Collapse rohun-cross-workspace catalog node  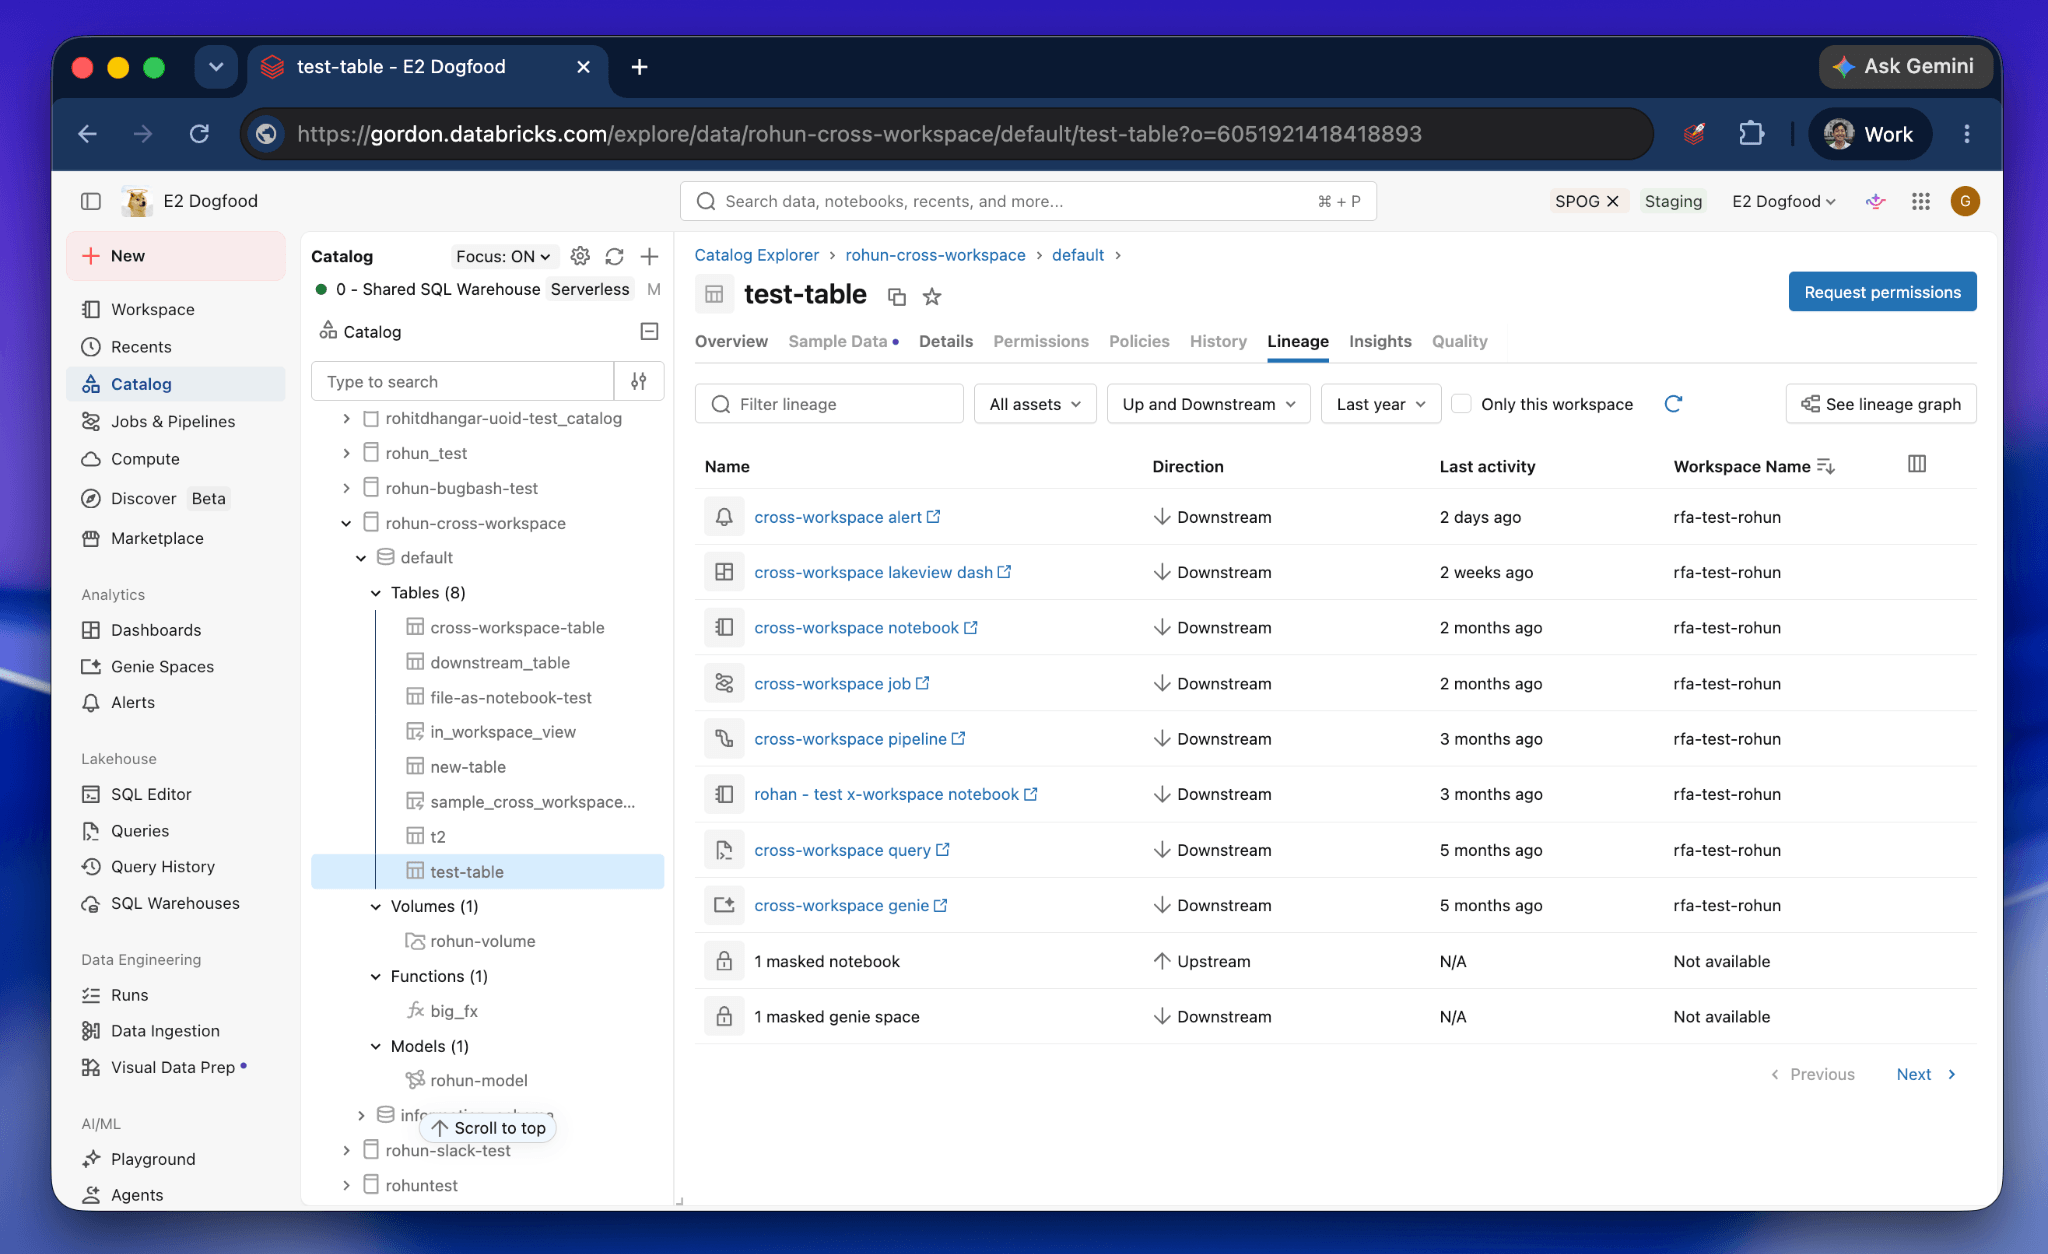346,523
